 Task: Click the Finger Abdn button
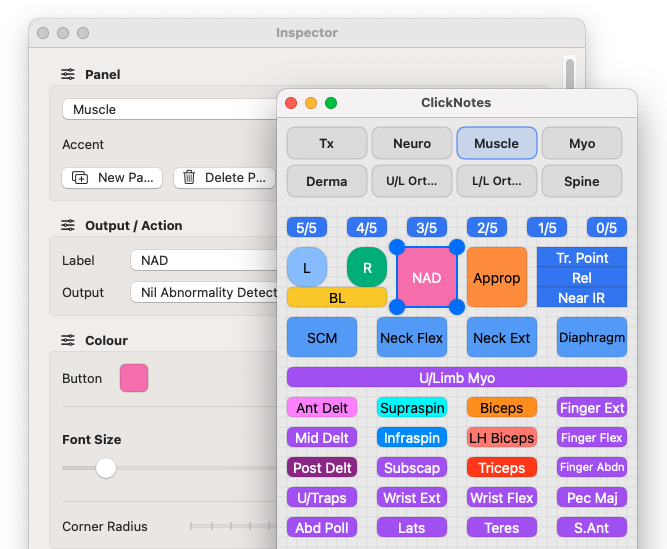point(592,467)
